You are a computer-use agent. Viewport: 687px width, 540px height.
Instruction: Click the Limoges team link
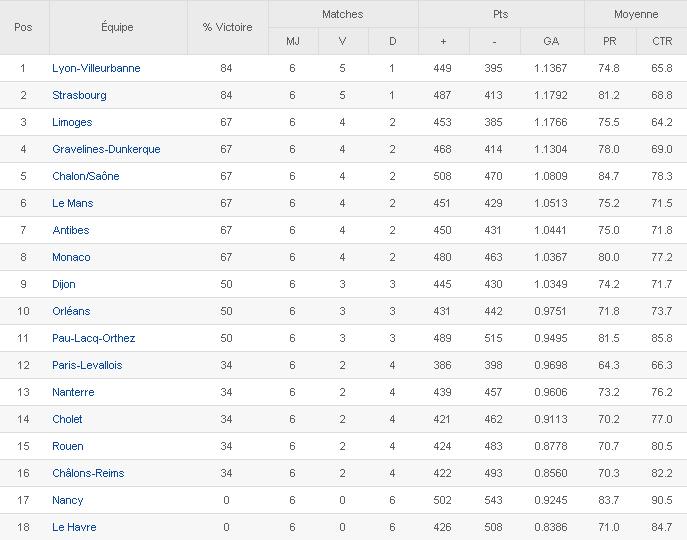pyautogui.click(x=72, y=122)
